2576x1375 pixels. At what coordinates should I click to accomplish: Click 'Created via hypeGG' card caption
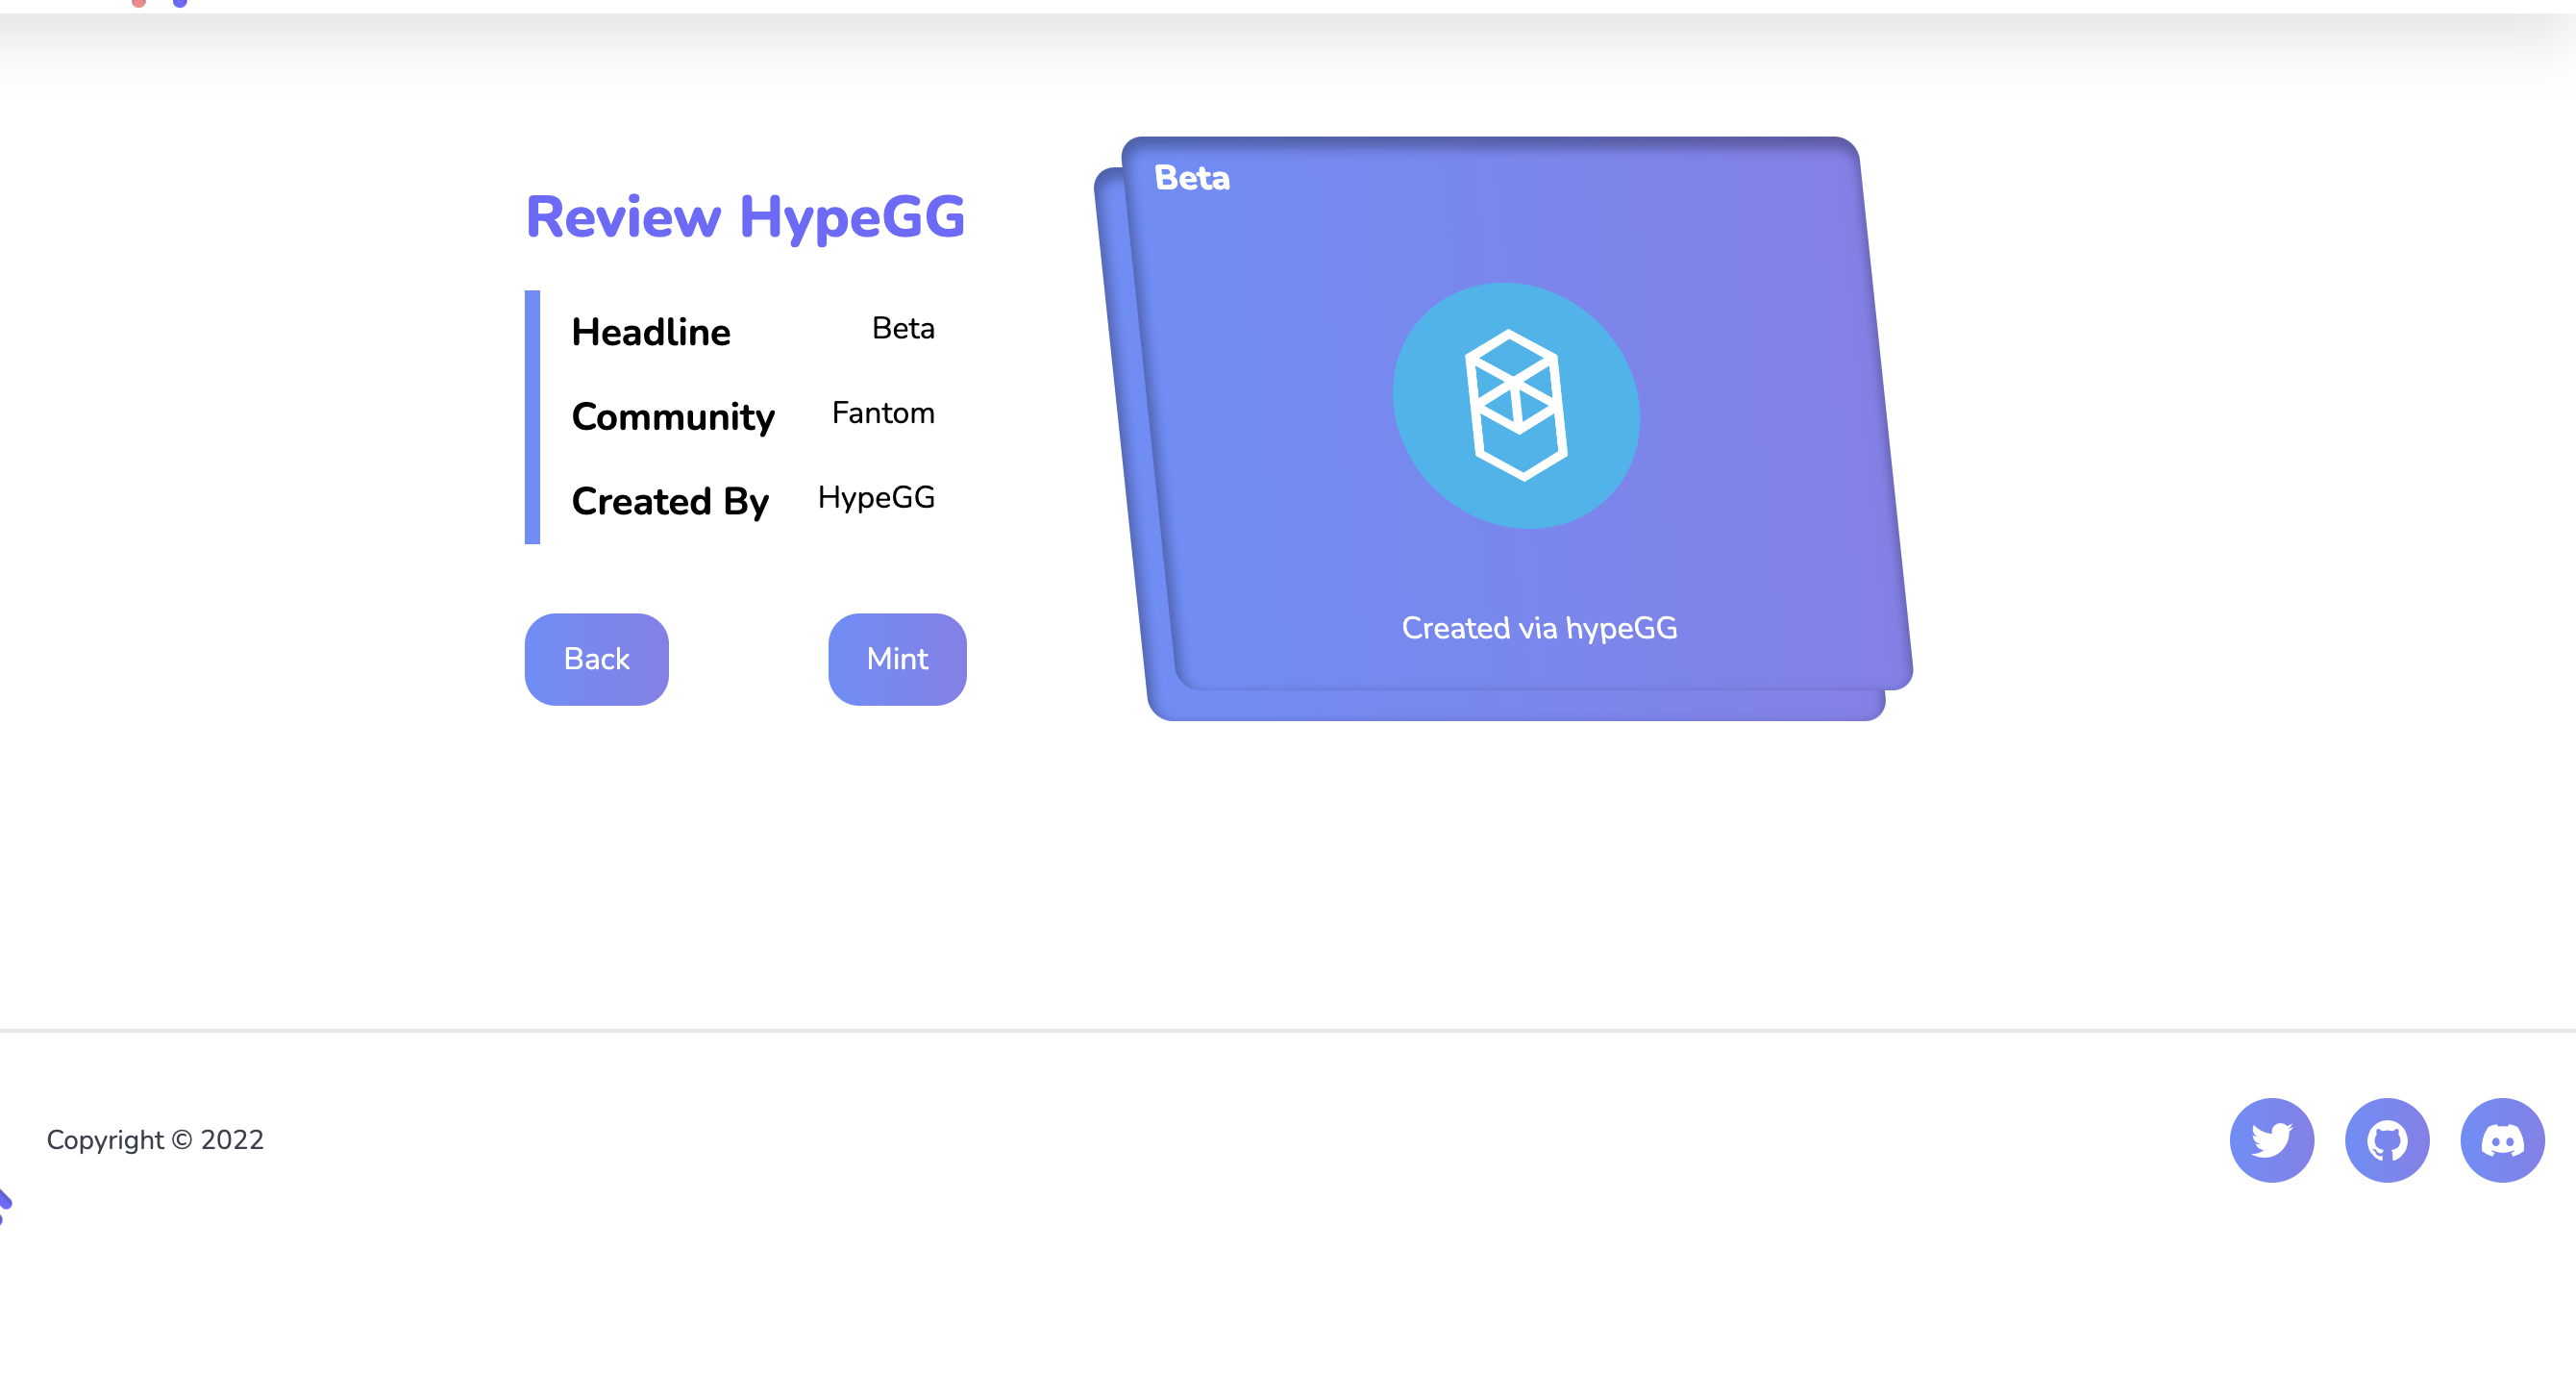1538,628
